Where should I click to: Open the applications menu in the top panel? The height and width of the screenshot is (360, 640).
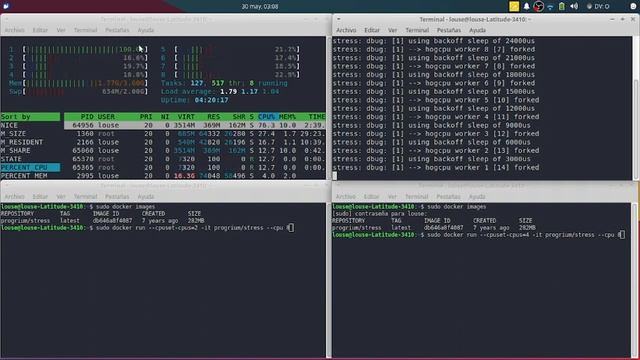tap(6, 6)
